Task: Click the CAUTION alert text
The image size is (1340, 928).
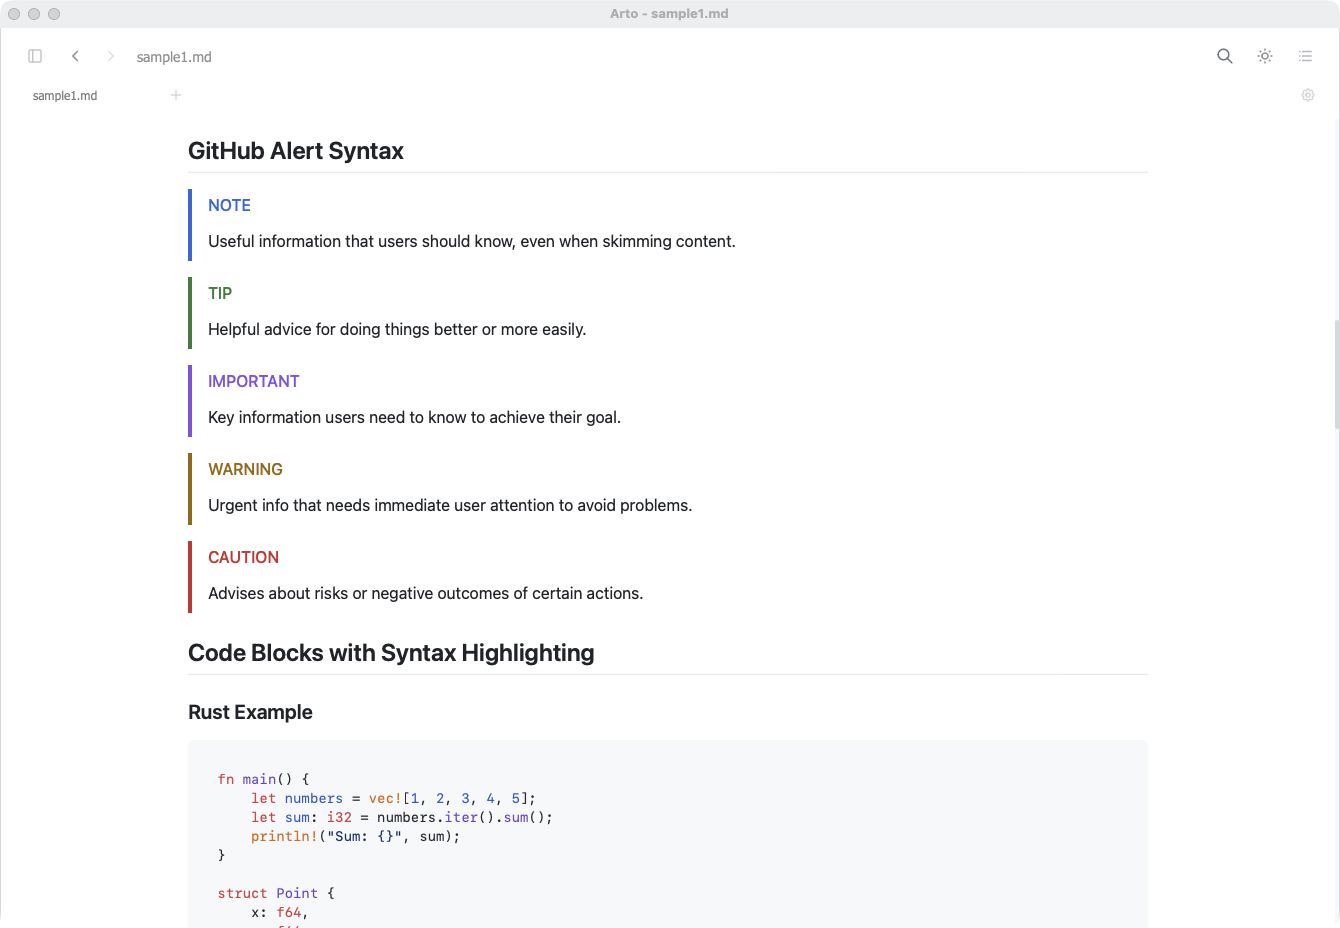Action: [x=425, y=593]
